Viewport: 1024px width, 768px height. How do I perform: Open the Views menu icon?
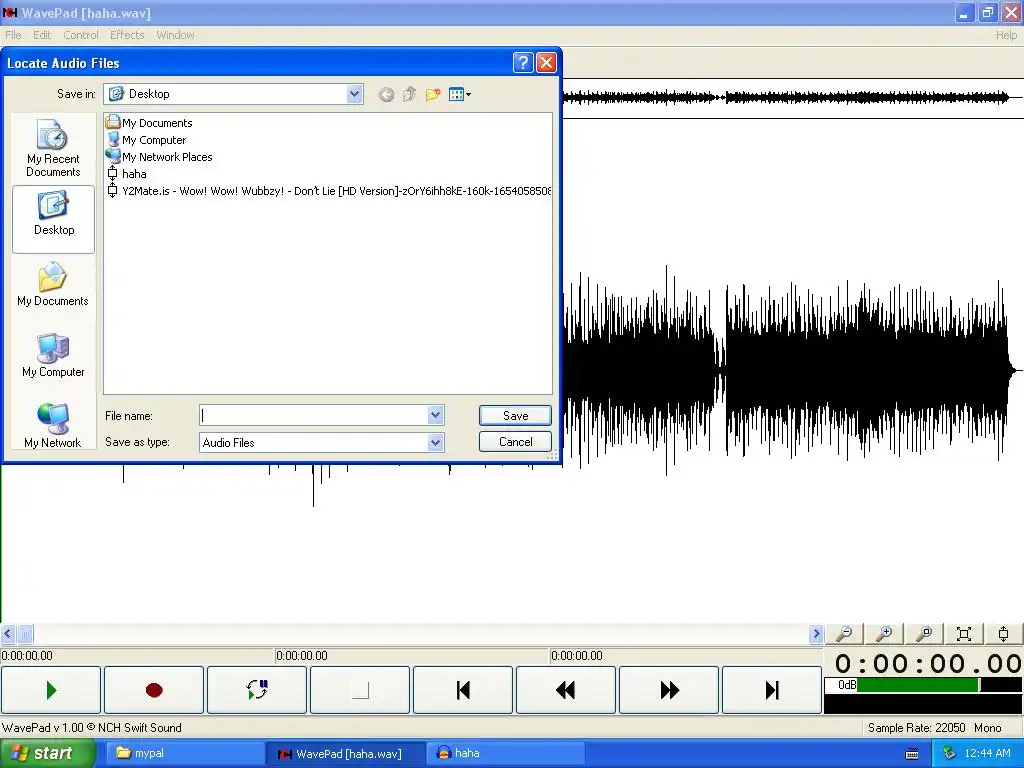point(460,95)
